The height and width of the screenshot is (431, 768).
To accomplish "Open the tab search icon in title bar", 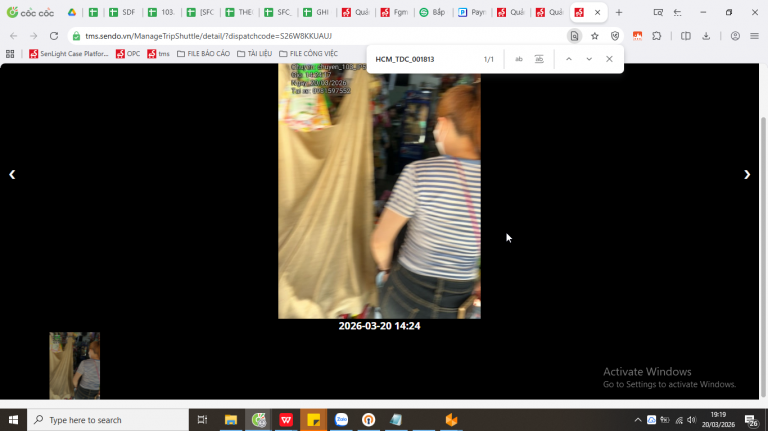I will [x=658, y=13].
